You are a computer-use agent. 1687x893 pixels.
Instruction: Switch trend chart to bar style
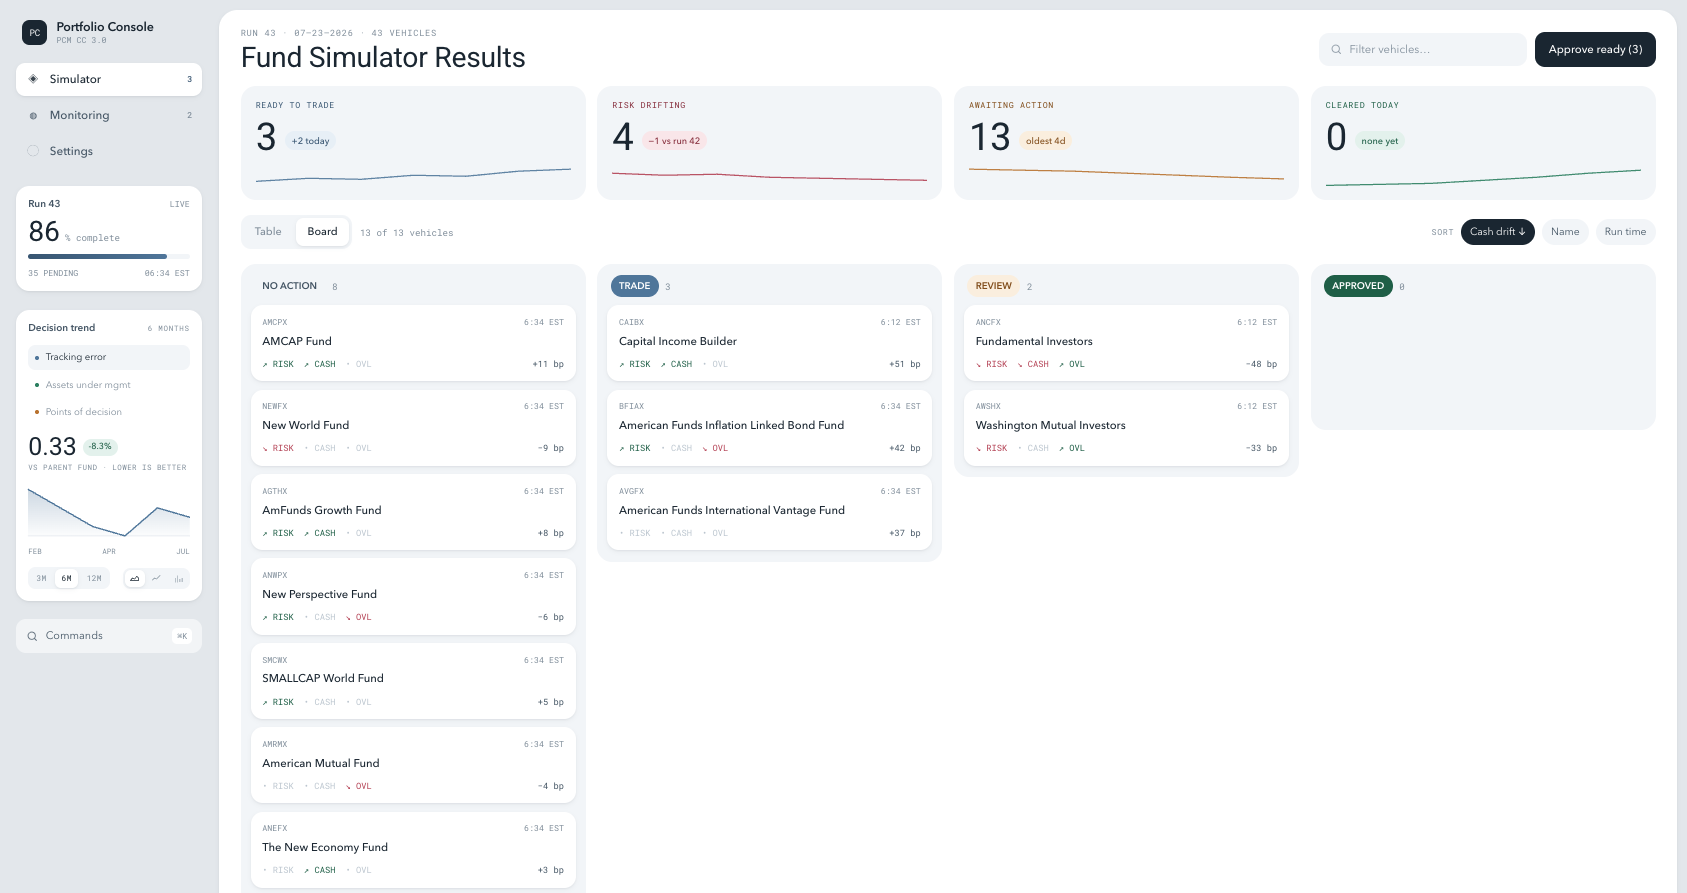pos(179,578)
